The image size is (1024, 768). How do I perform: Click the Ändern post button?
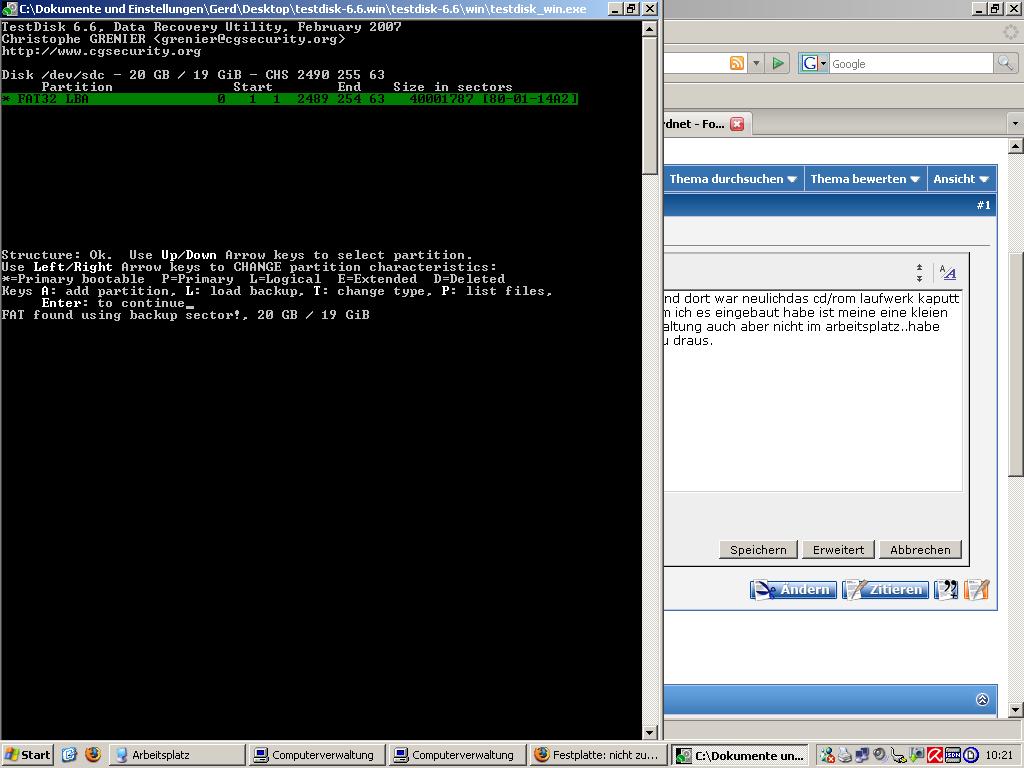[793, 590]
